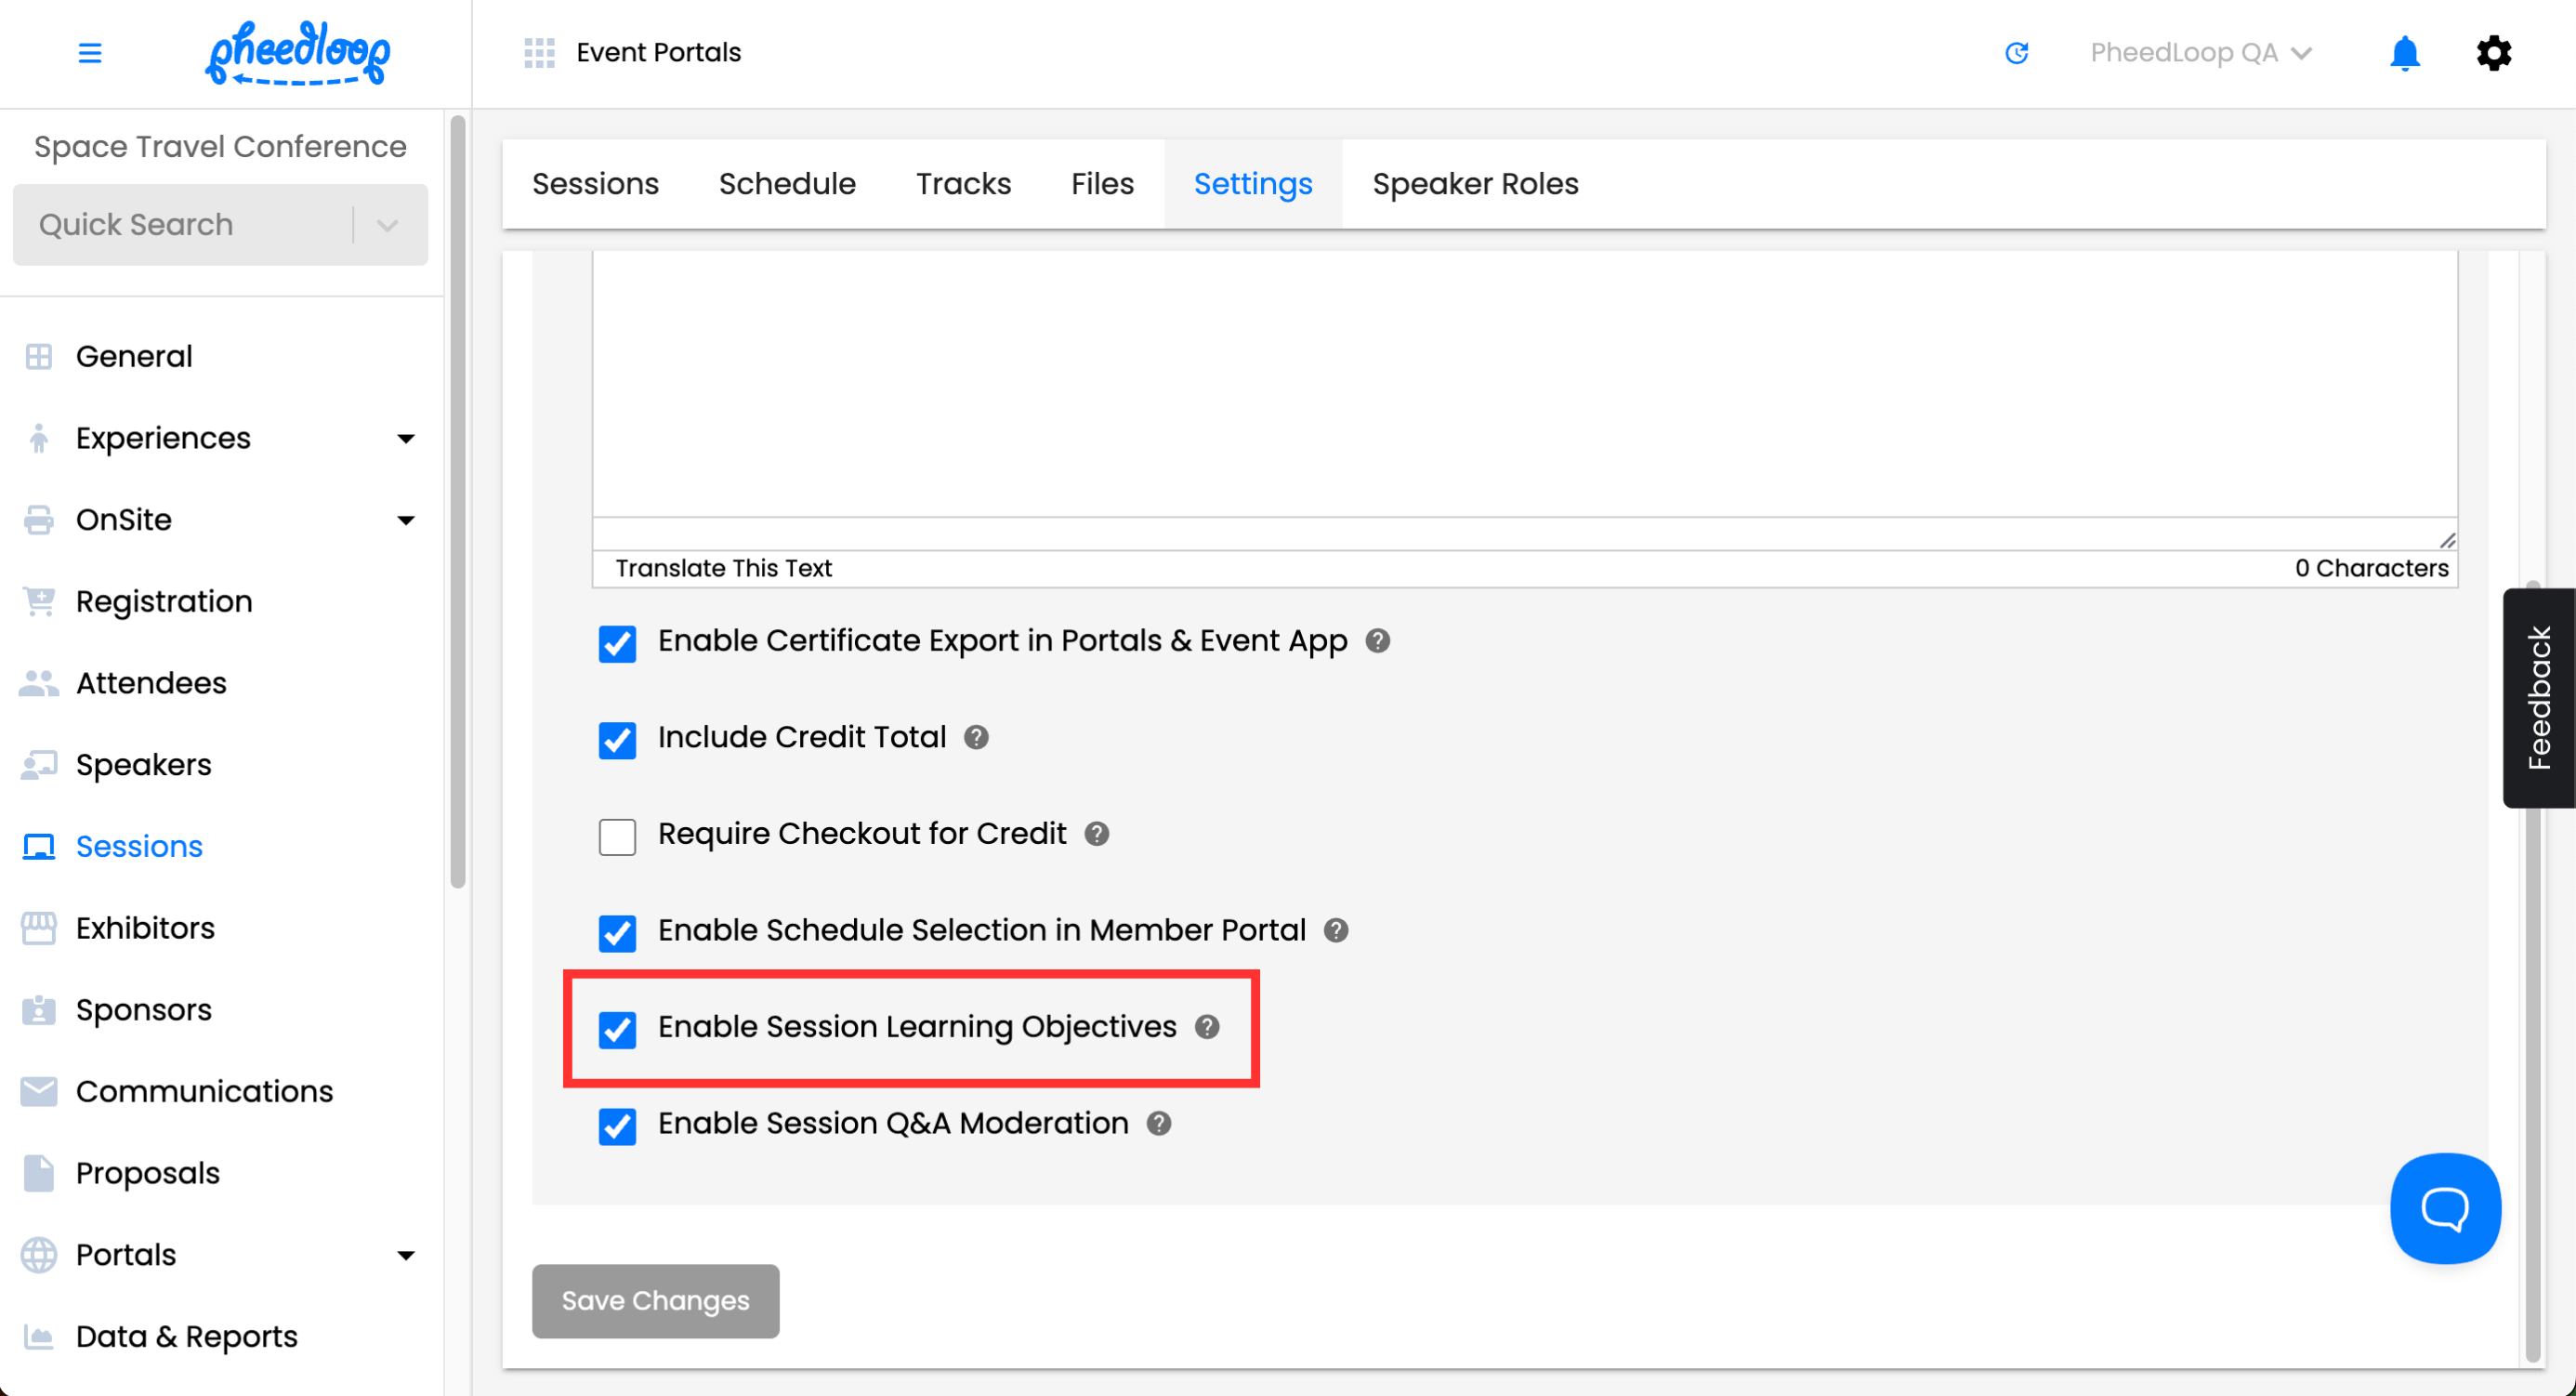The height and width of the screenshot is (1396, 2576).
Task: Switch to the Tracks tab
Action: [963, 184]
